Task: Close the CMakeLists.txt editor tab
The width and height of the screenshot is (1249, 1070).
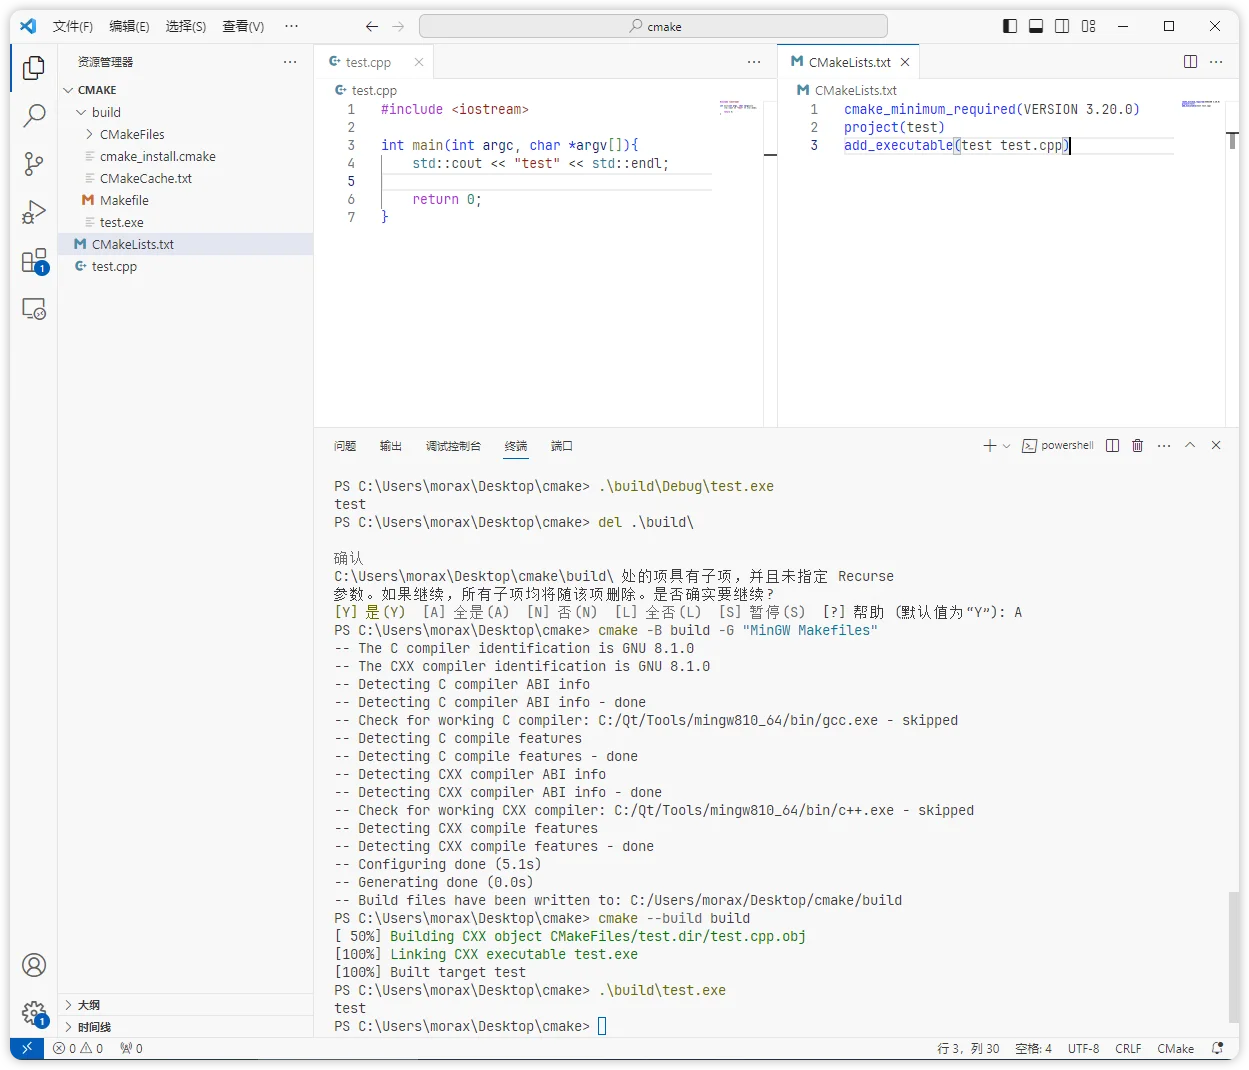Action: coord(905,62)
